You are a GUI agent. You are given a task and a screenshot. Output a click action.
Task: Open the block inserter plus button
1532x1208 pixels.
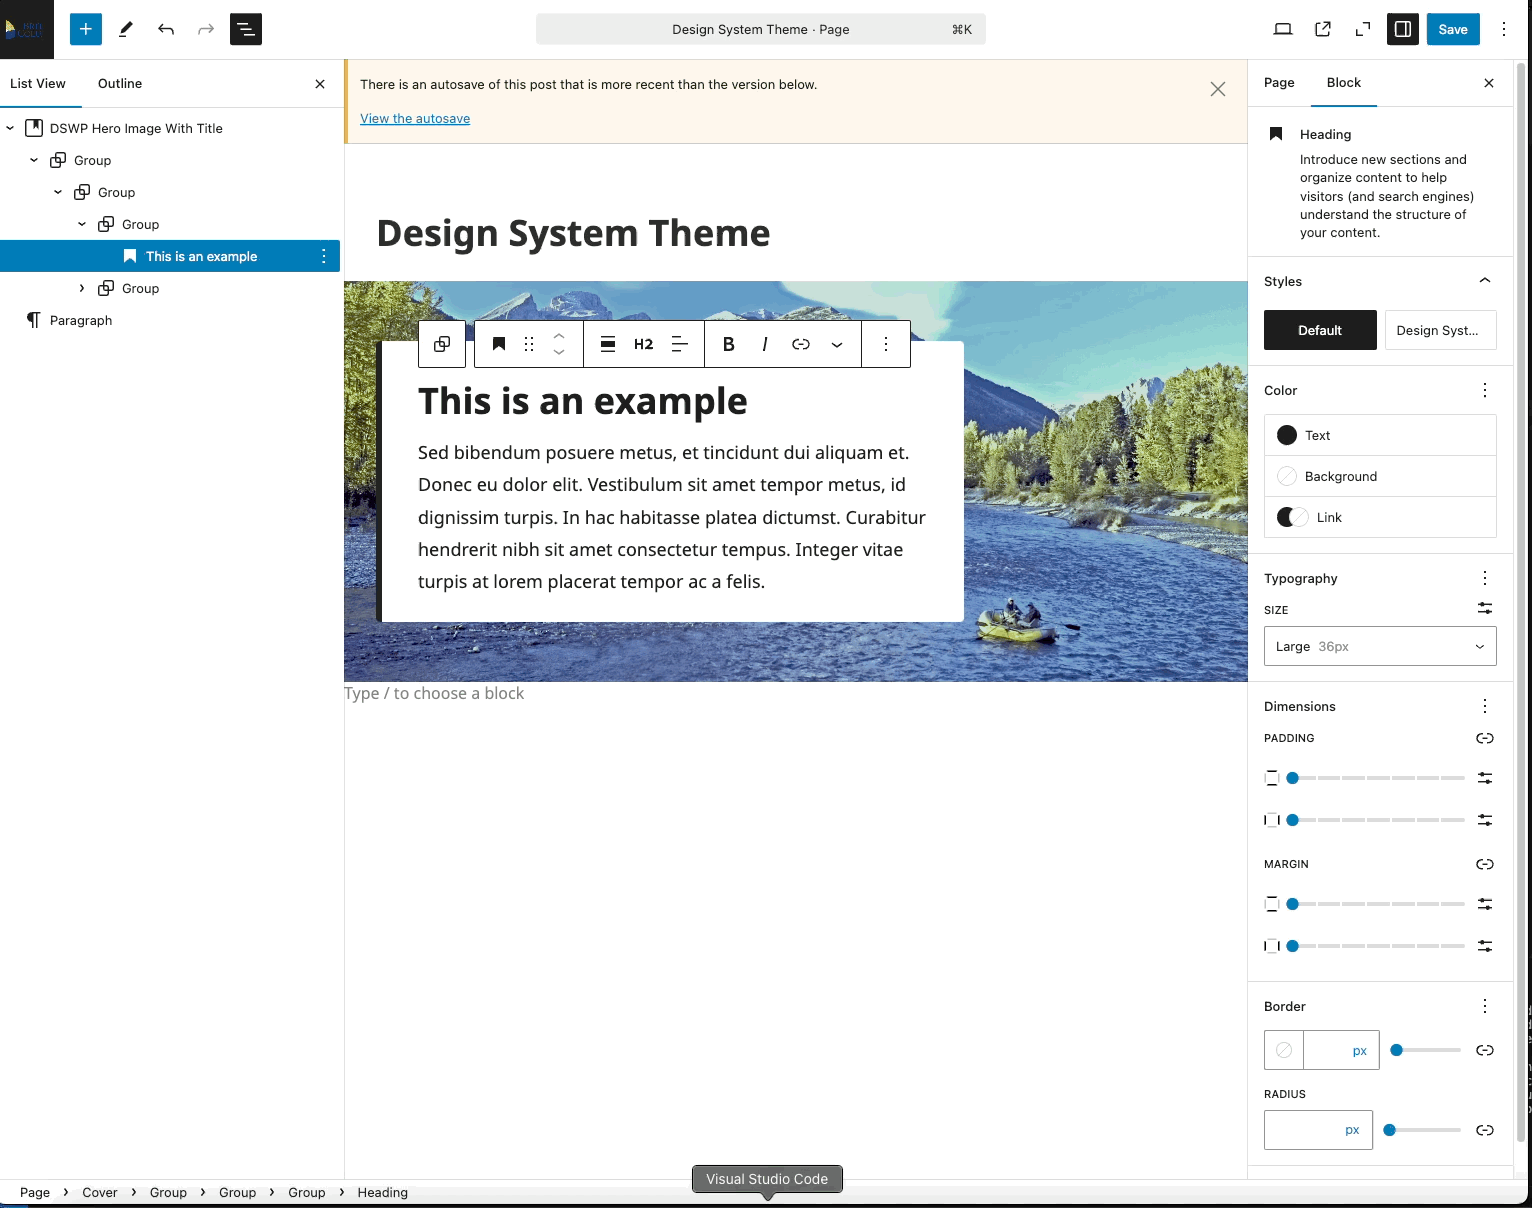coord(86,29)
